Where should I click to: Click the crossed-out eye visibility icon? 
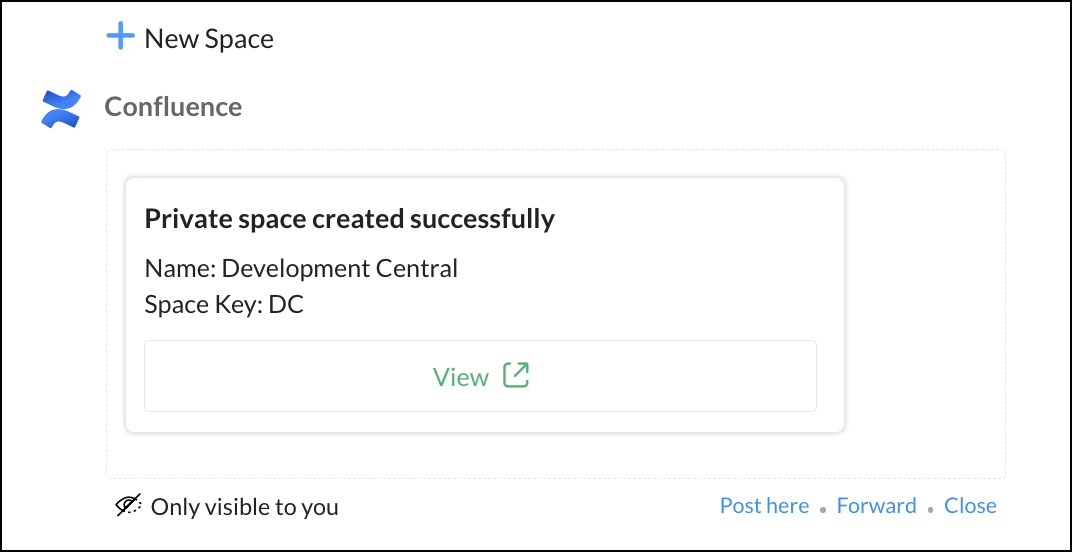(128, 506)
